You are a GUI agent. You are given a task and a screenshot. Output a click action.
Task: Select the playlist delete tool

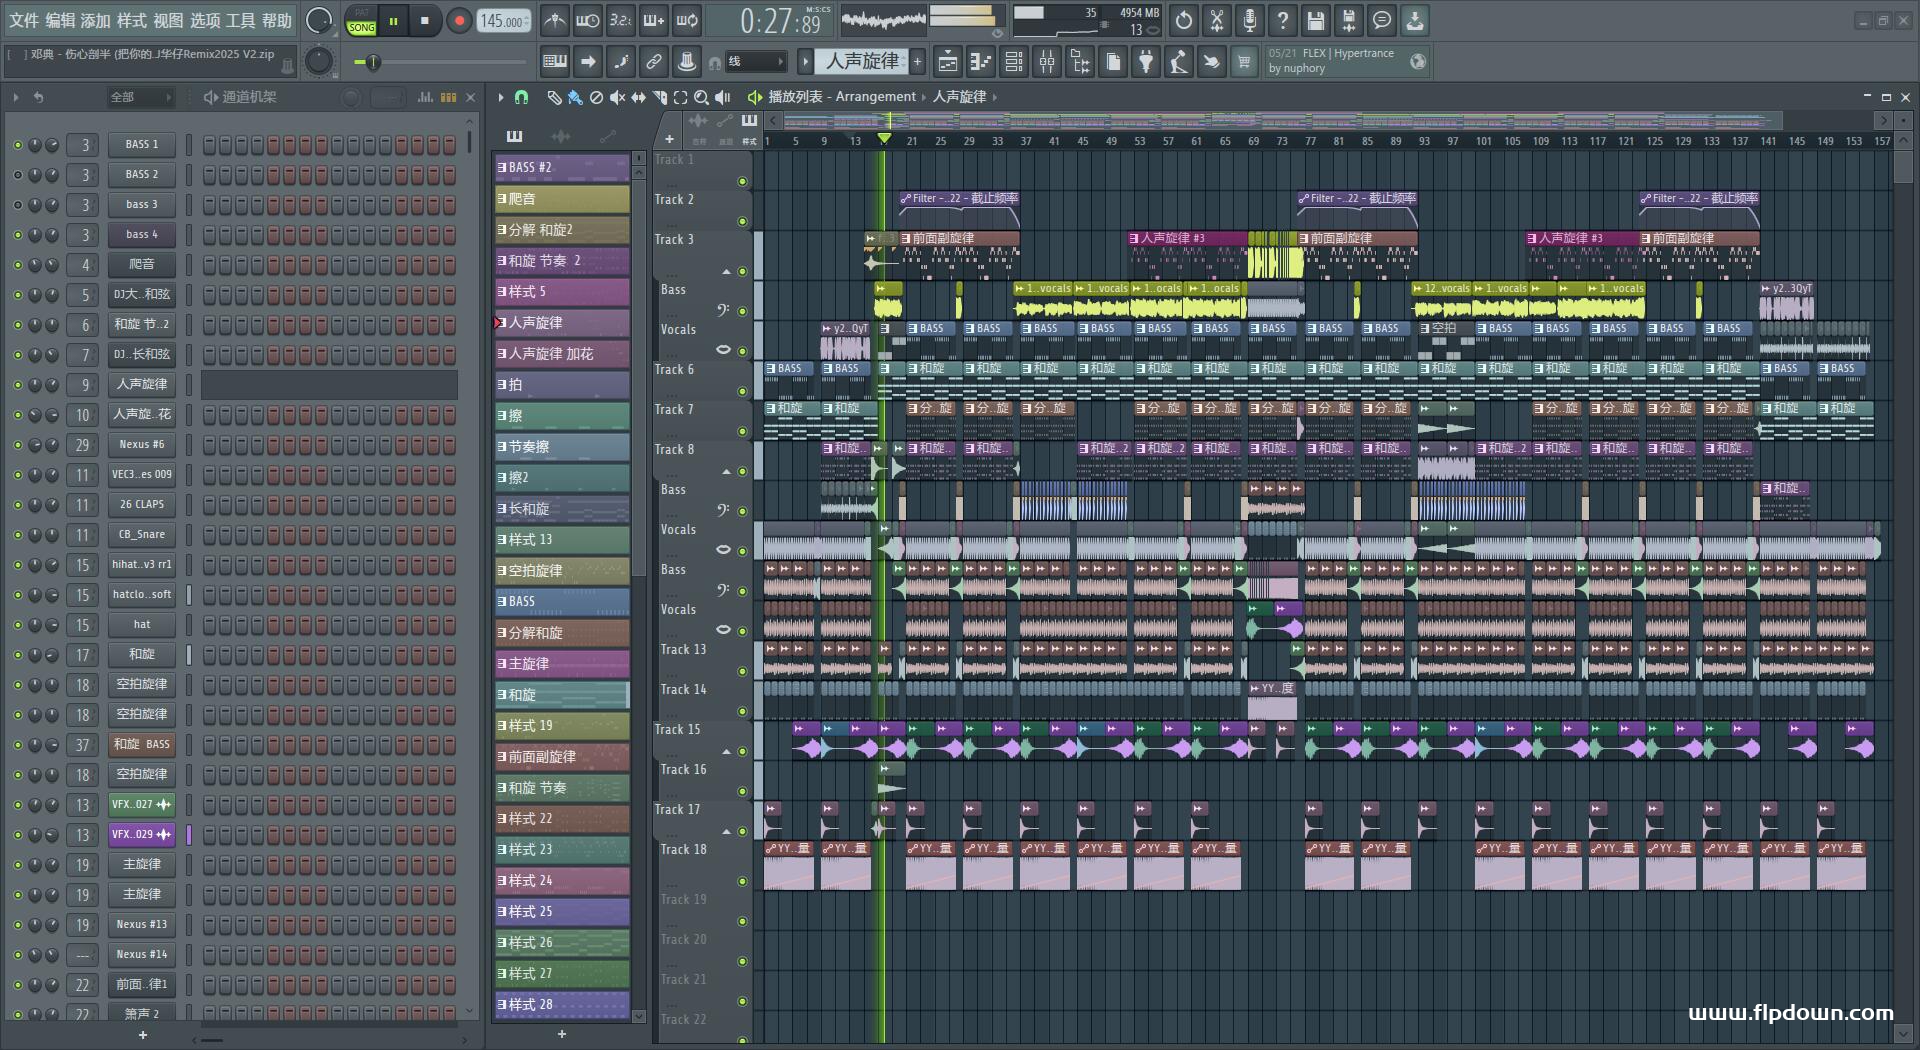click(596, 97)
